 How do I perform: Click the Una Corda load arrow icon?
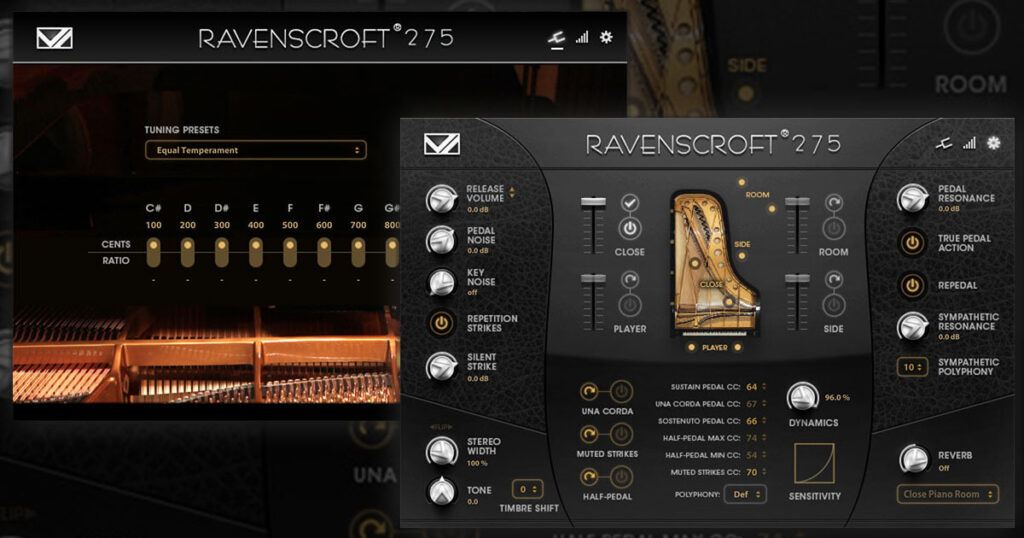(x=589, y=392)
